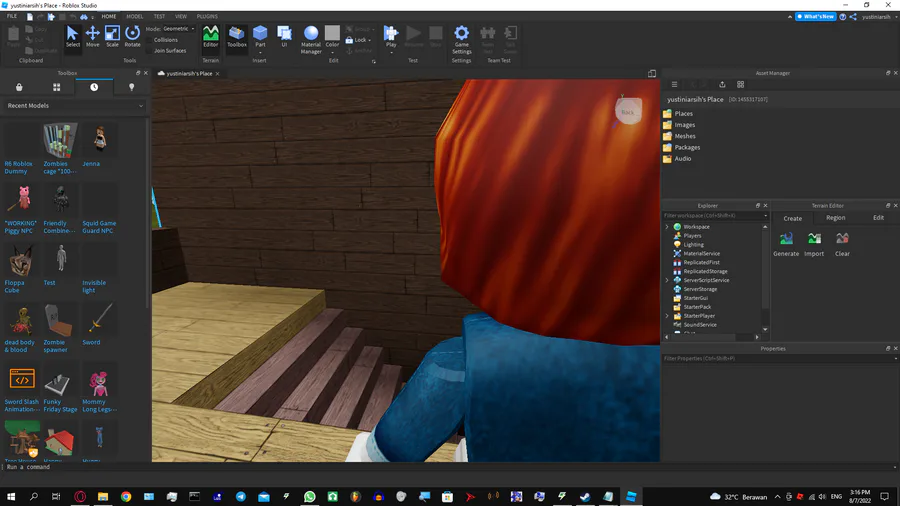Screen dimensions: 900x506
Task: Click the What's New button
Action: pos(816,17)
